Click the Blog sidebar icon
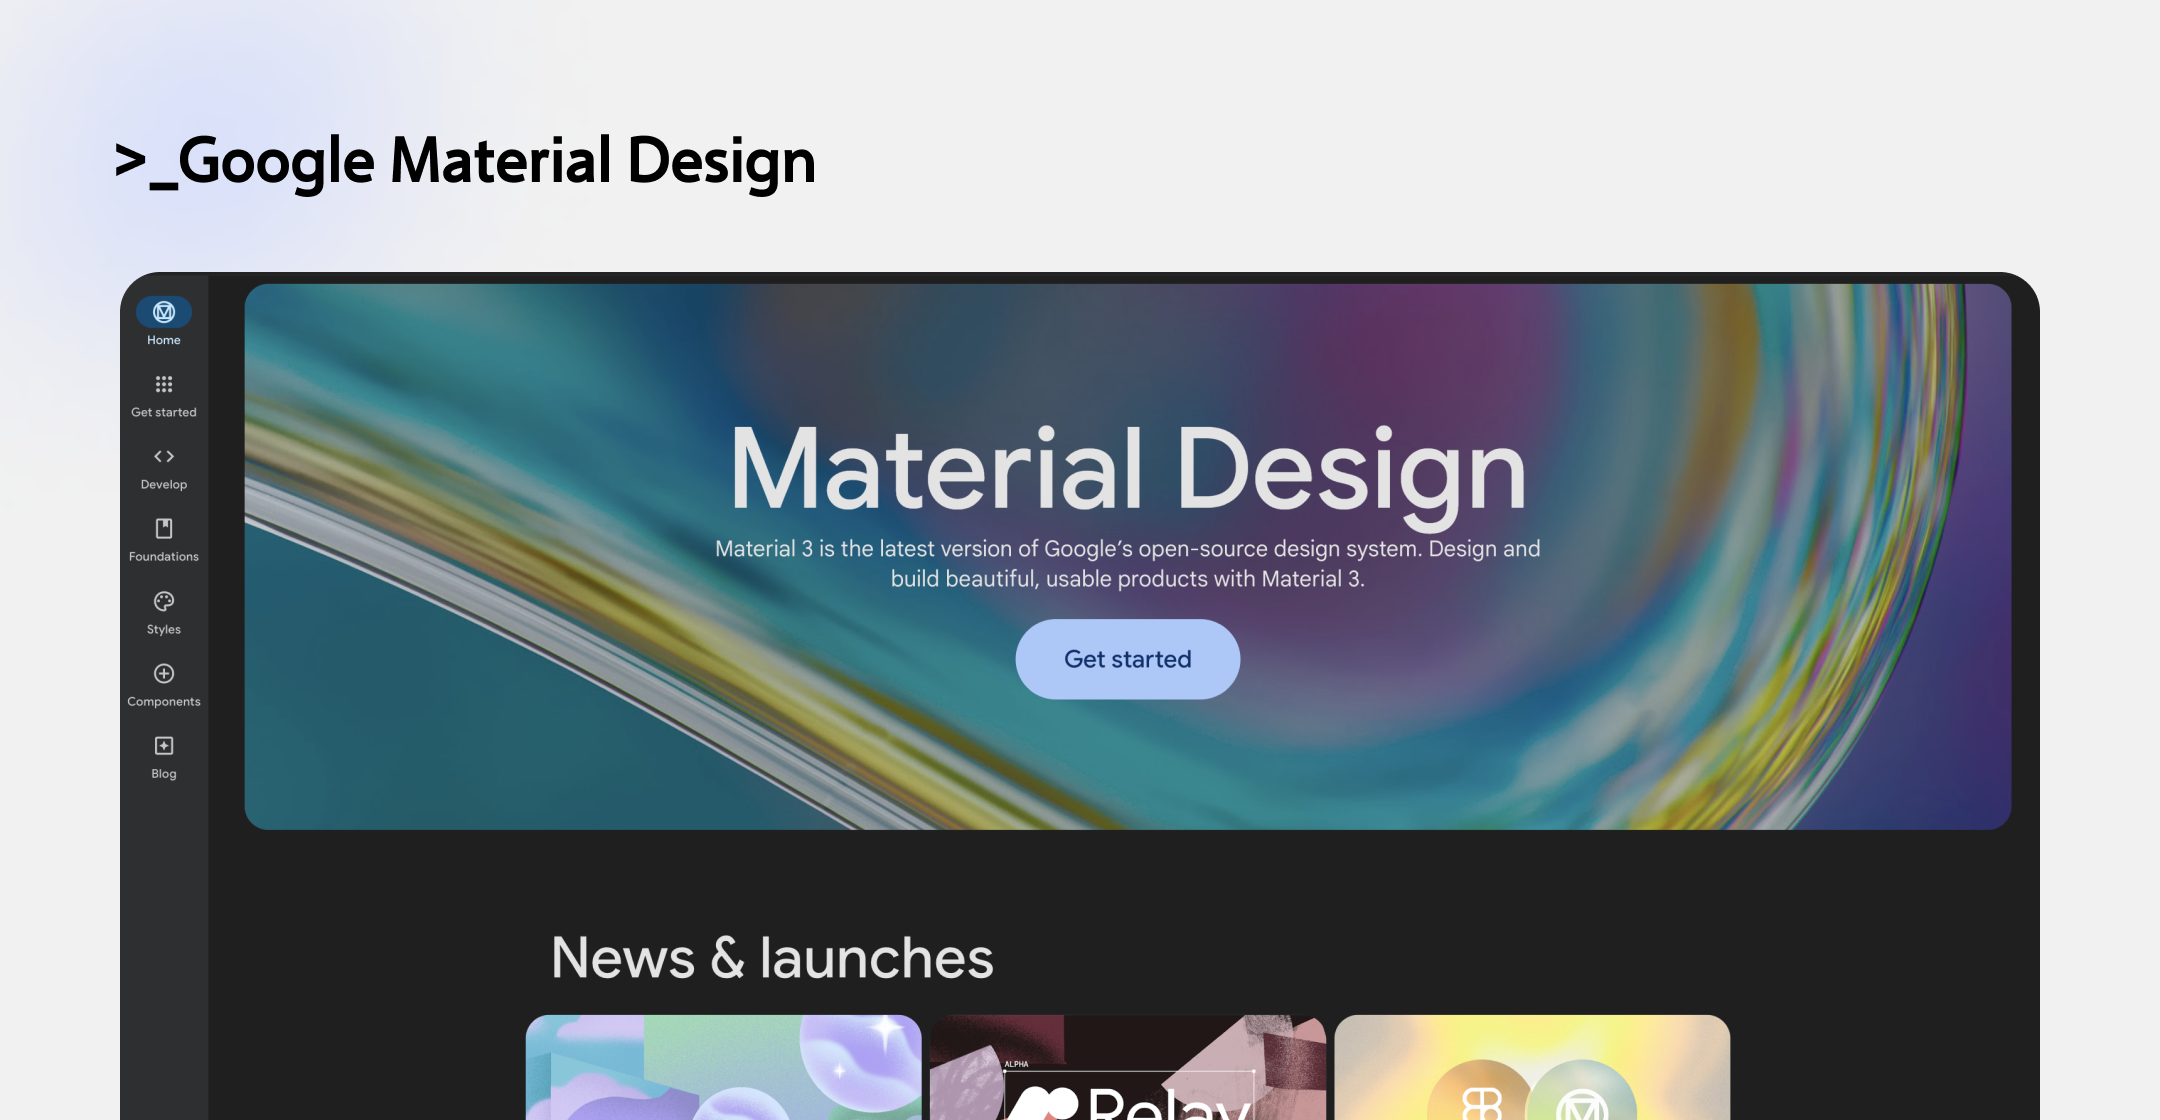This screenshot has width=2160, height=1120. pos(164,746)
